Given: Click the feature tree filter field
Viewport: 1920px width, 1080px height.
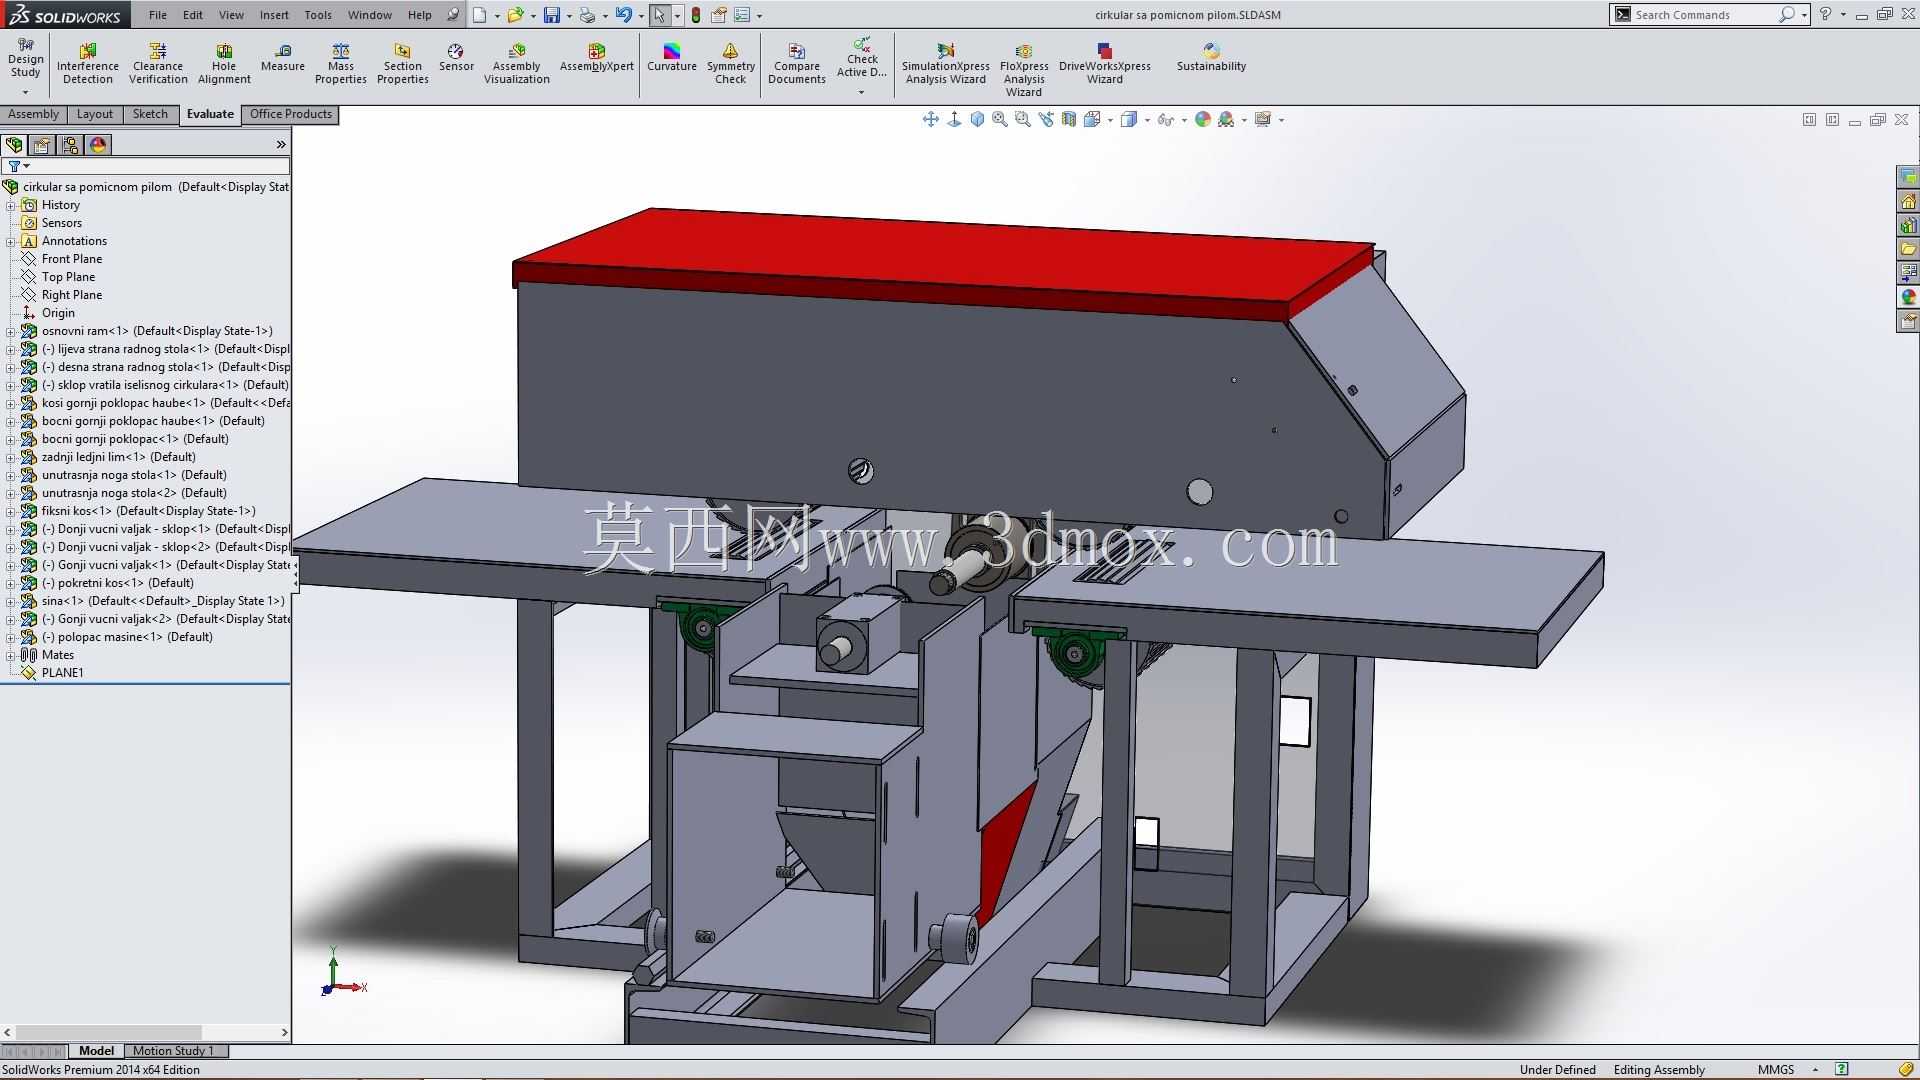Looking at the screenshot, I should (146, 166).
